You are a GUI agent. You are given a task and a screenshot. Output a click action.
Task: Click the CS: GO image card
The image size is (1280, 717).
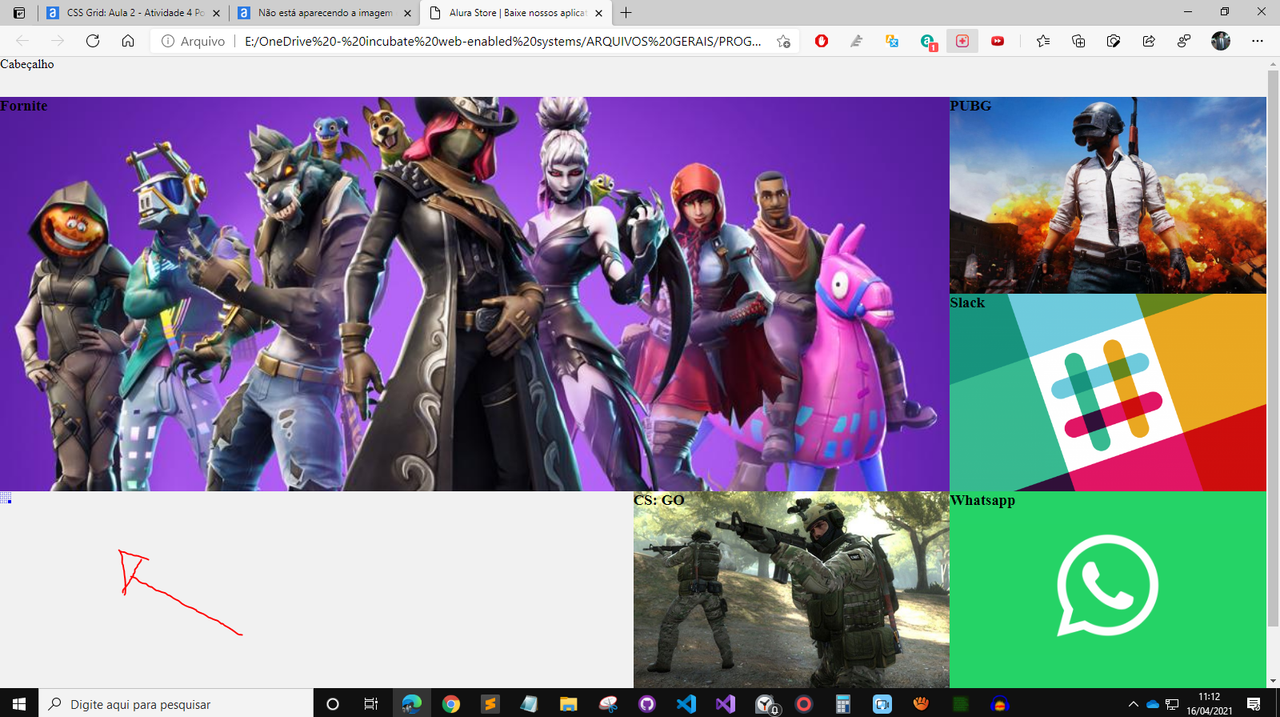(791, 589)
